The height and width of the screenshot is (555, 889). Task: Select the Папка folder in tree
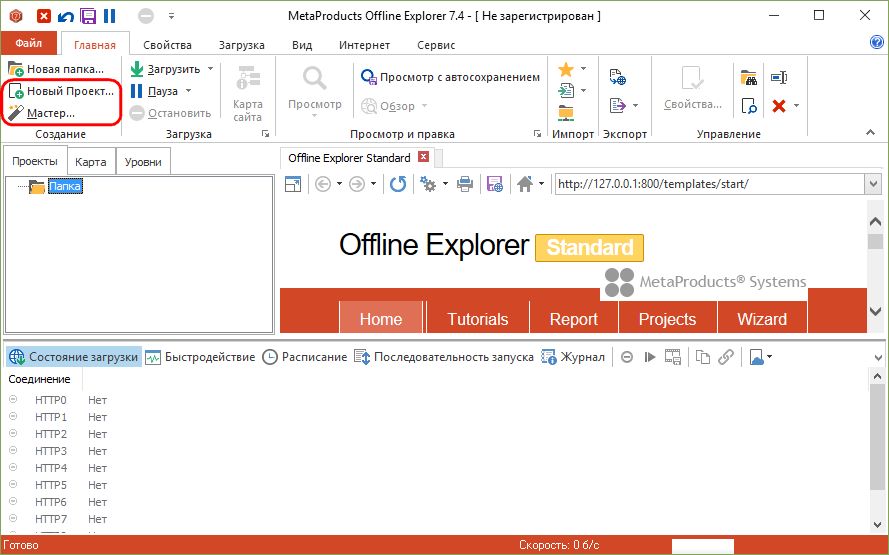tap(65, 186)
